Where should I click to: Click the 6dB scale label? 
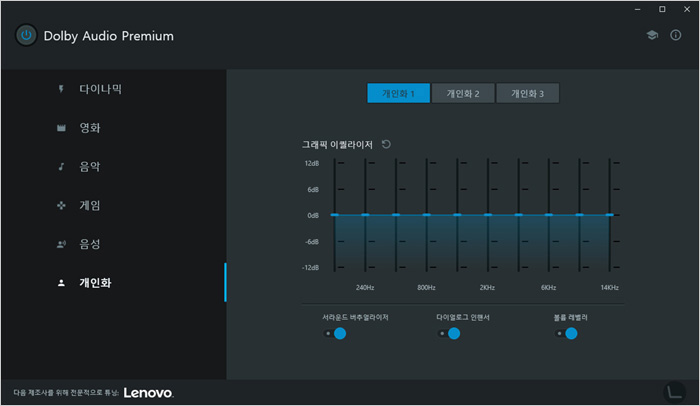point(313,189)
